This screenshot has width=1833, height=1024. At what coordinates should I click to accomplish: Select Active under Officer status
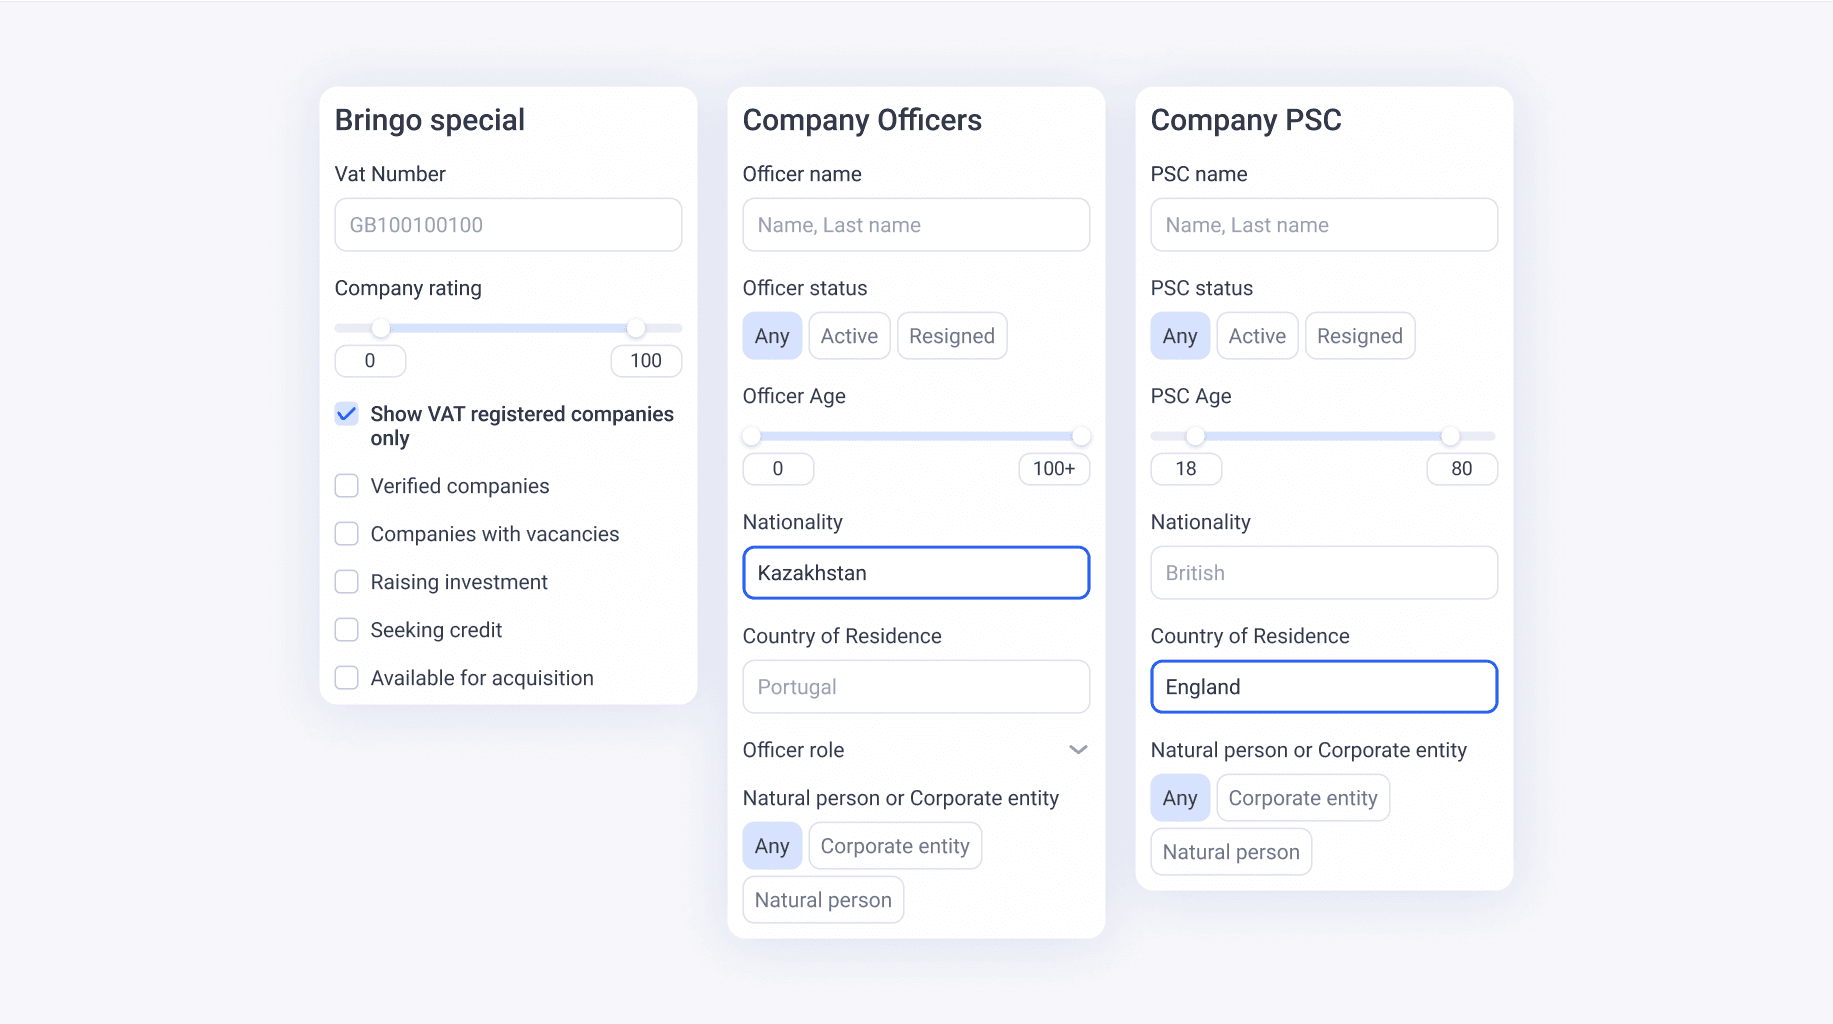click(x=849, y=336)
